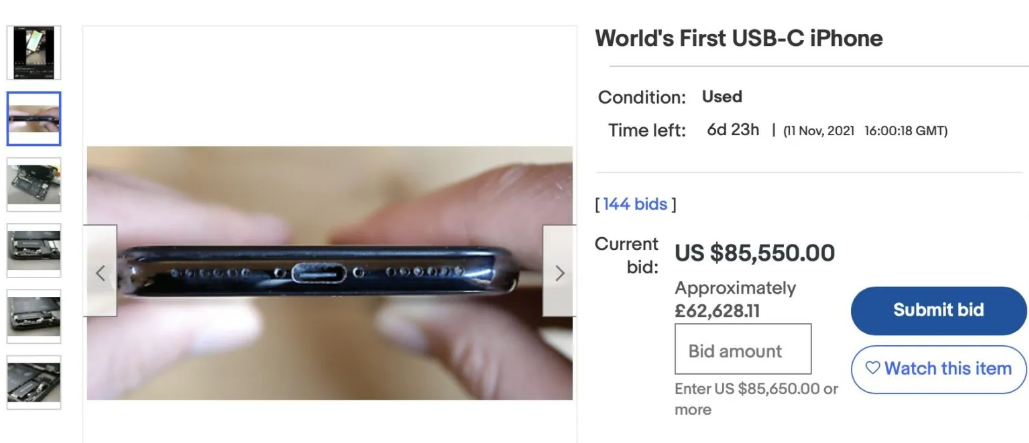Image resolution: width=1029 pixels, height=443 pixels.
Task: Click the US $85,550.00 current bid price
Action: (754, 253)
